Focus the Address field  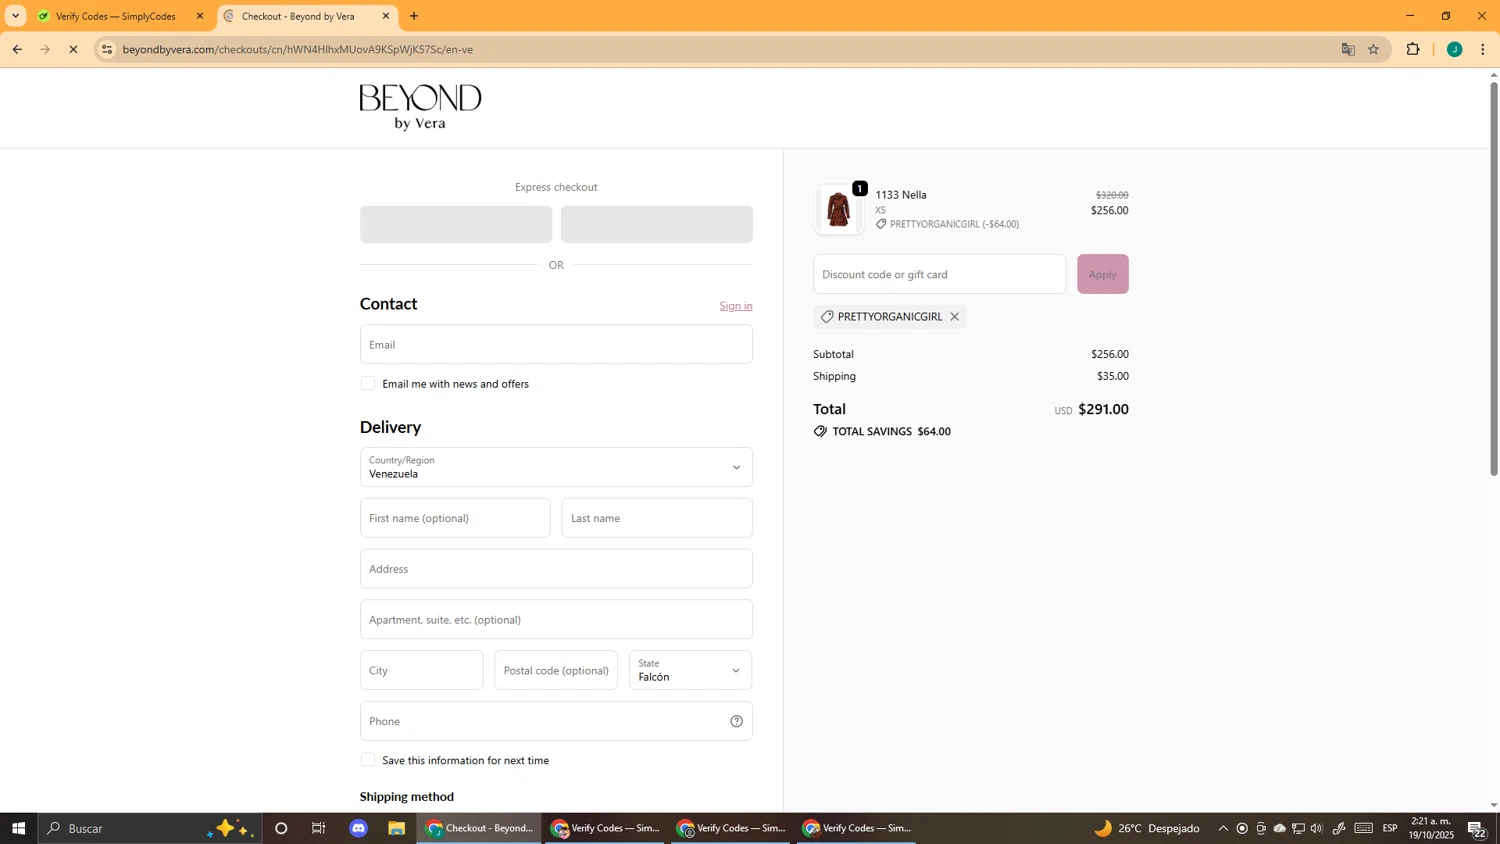click(556, 569)
